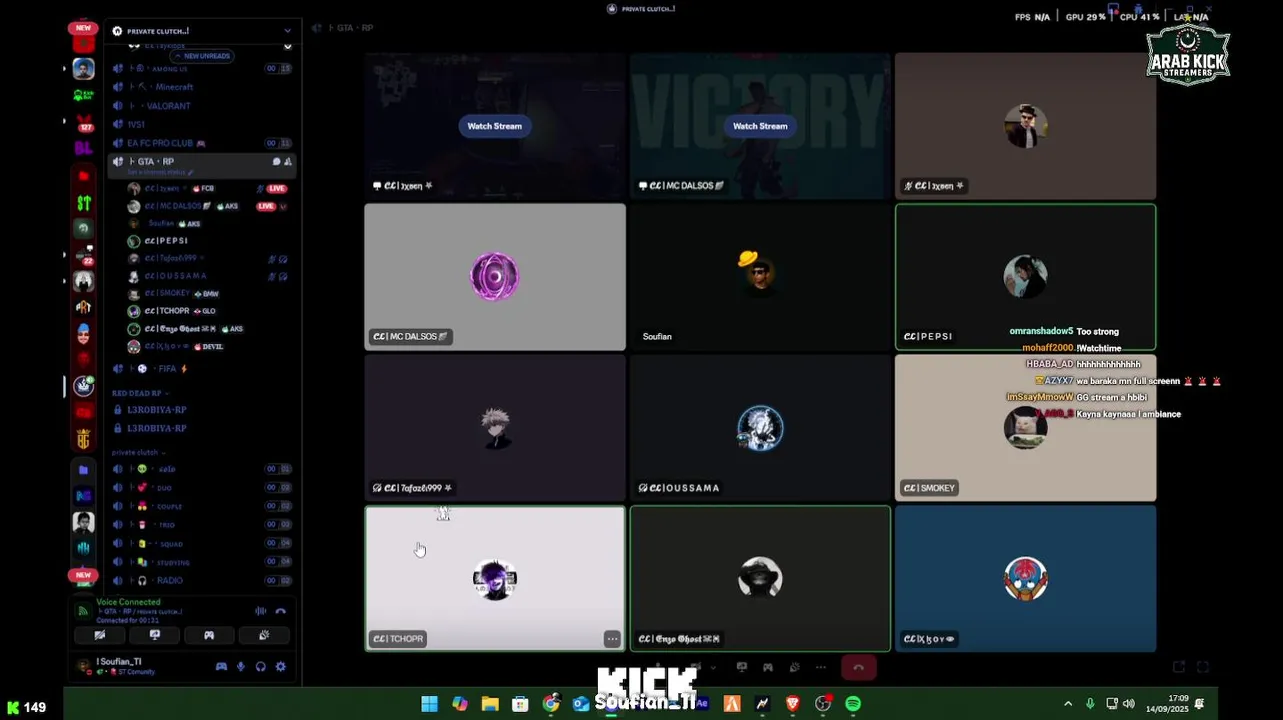1283x720 pixels.
Task: Click the red disconnect call button
Action: coord(858,667)
